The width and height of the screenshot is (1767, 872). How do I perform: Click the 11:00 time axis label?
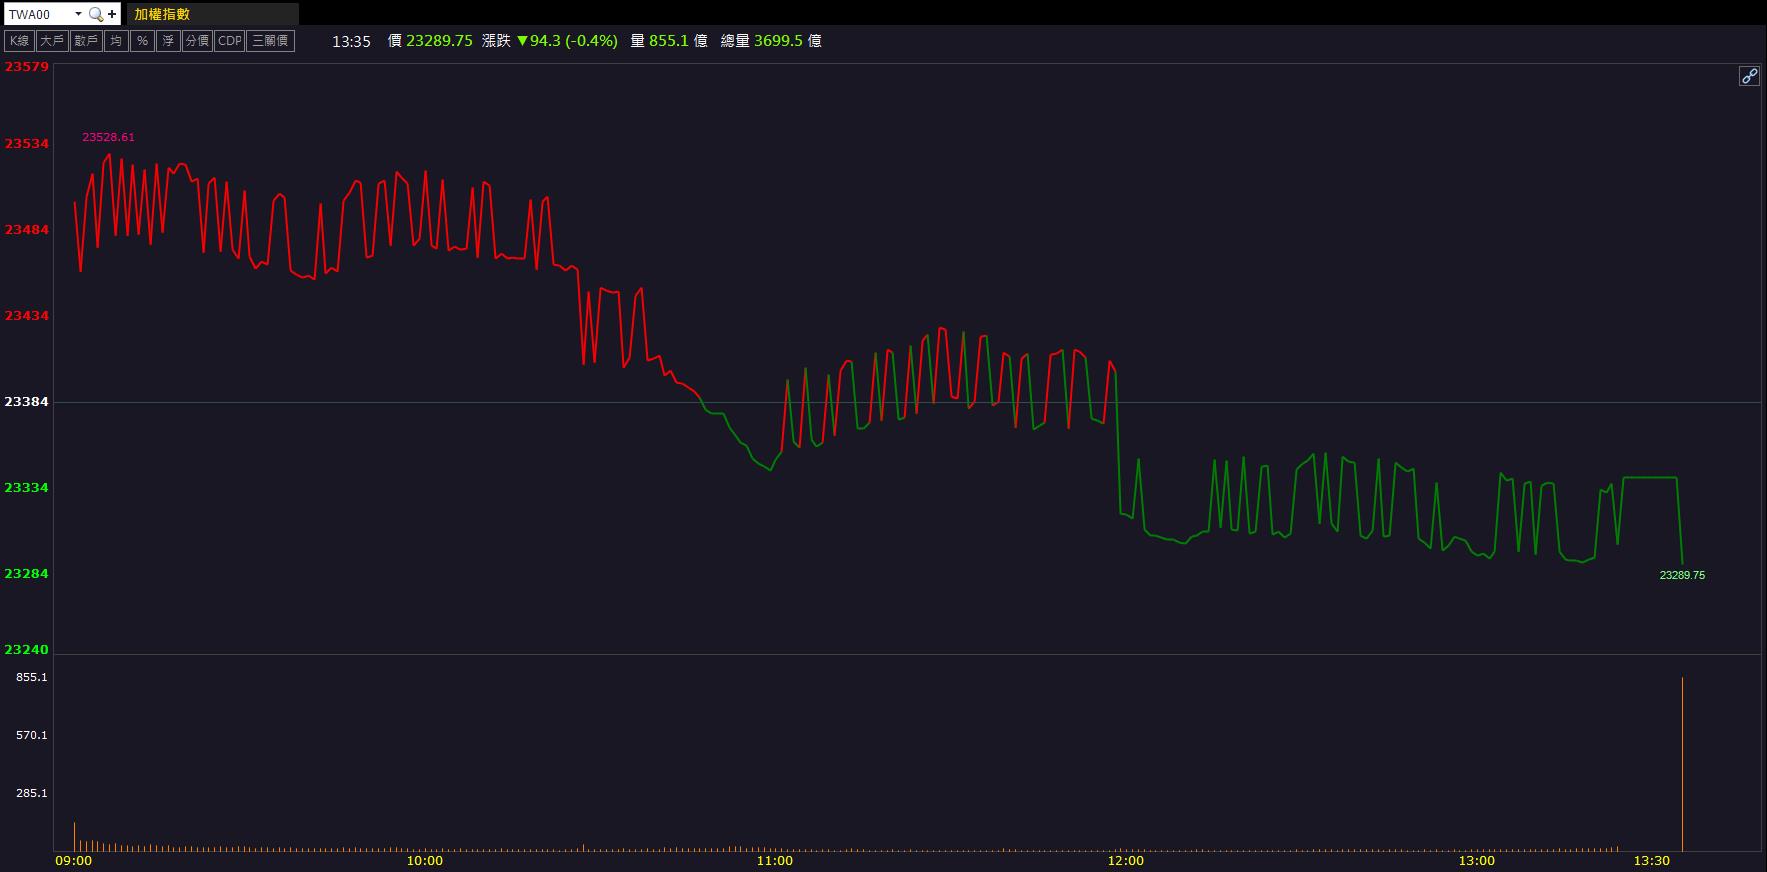pos(775,861)
